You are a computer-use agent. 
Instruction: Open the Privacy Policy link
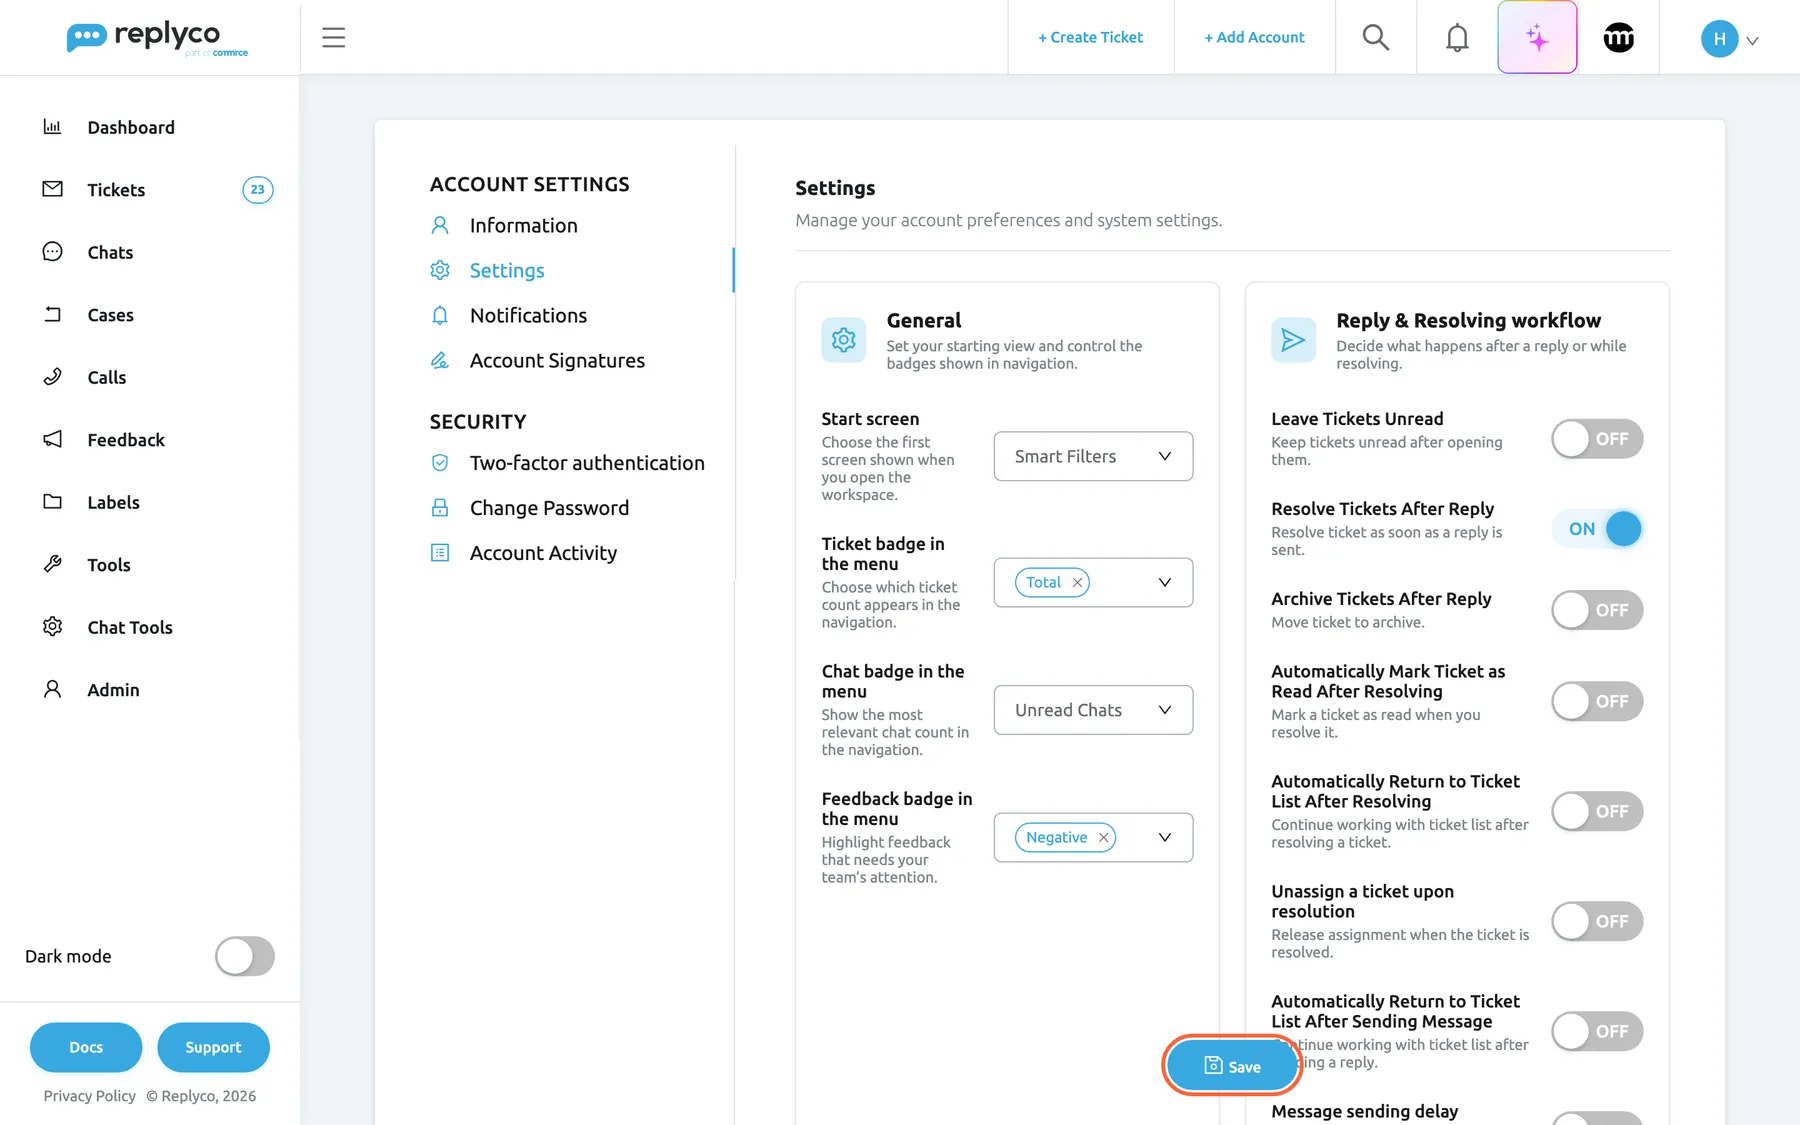coord(89,1096)
